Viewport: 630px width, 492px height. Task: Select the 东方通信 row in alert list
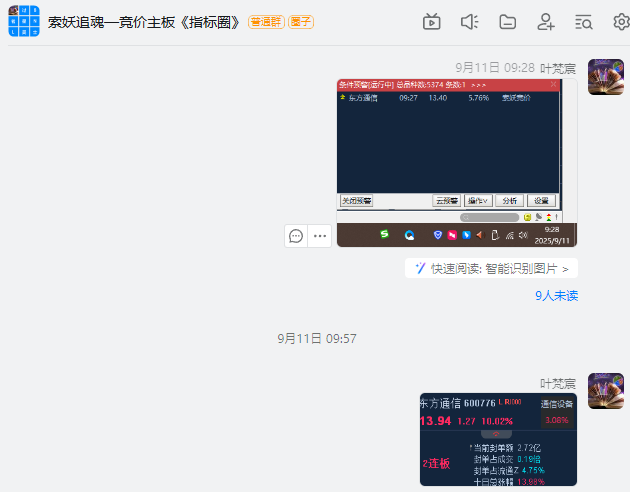[x=448, y=98]
